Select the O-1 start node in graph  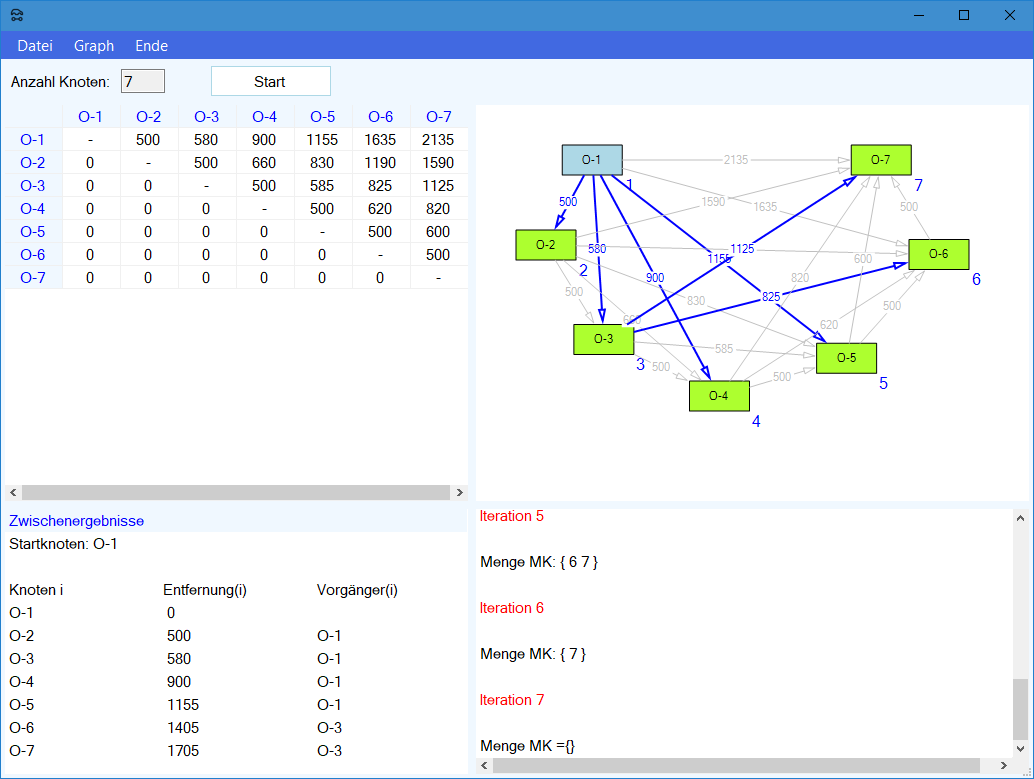[592, 160]
